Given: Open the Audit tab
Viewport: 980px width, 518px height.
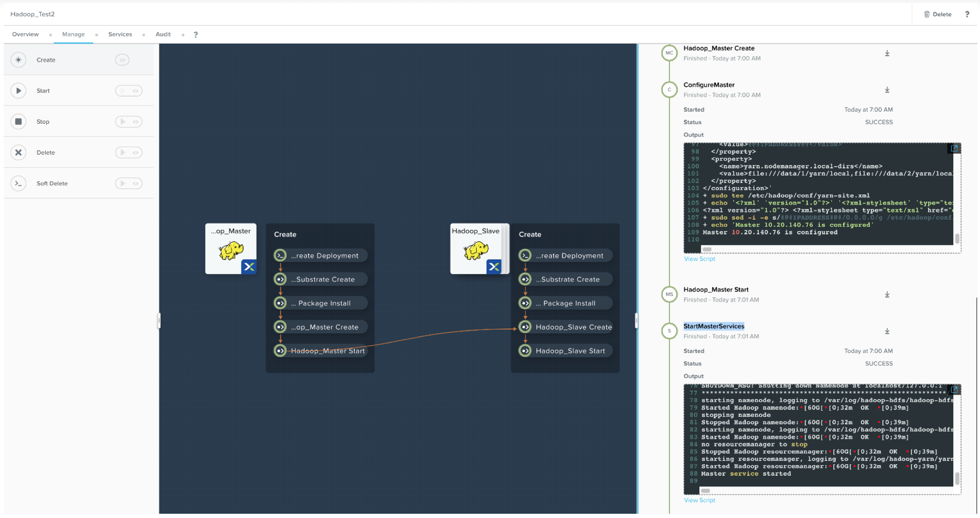Looking at the screenshot, I should pos(163,34).
